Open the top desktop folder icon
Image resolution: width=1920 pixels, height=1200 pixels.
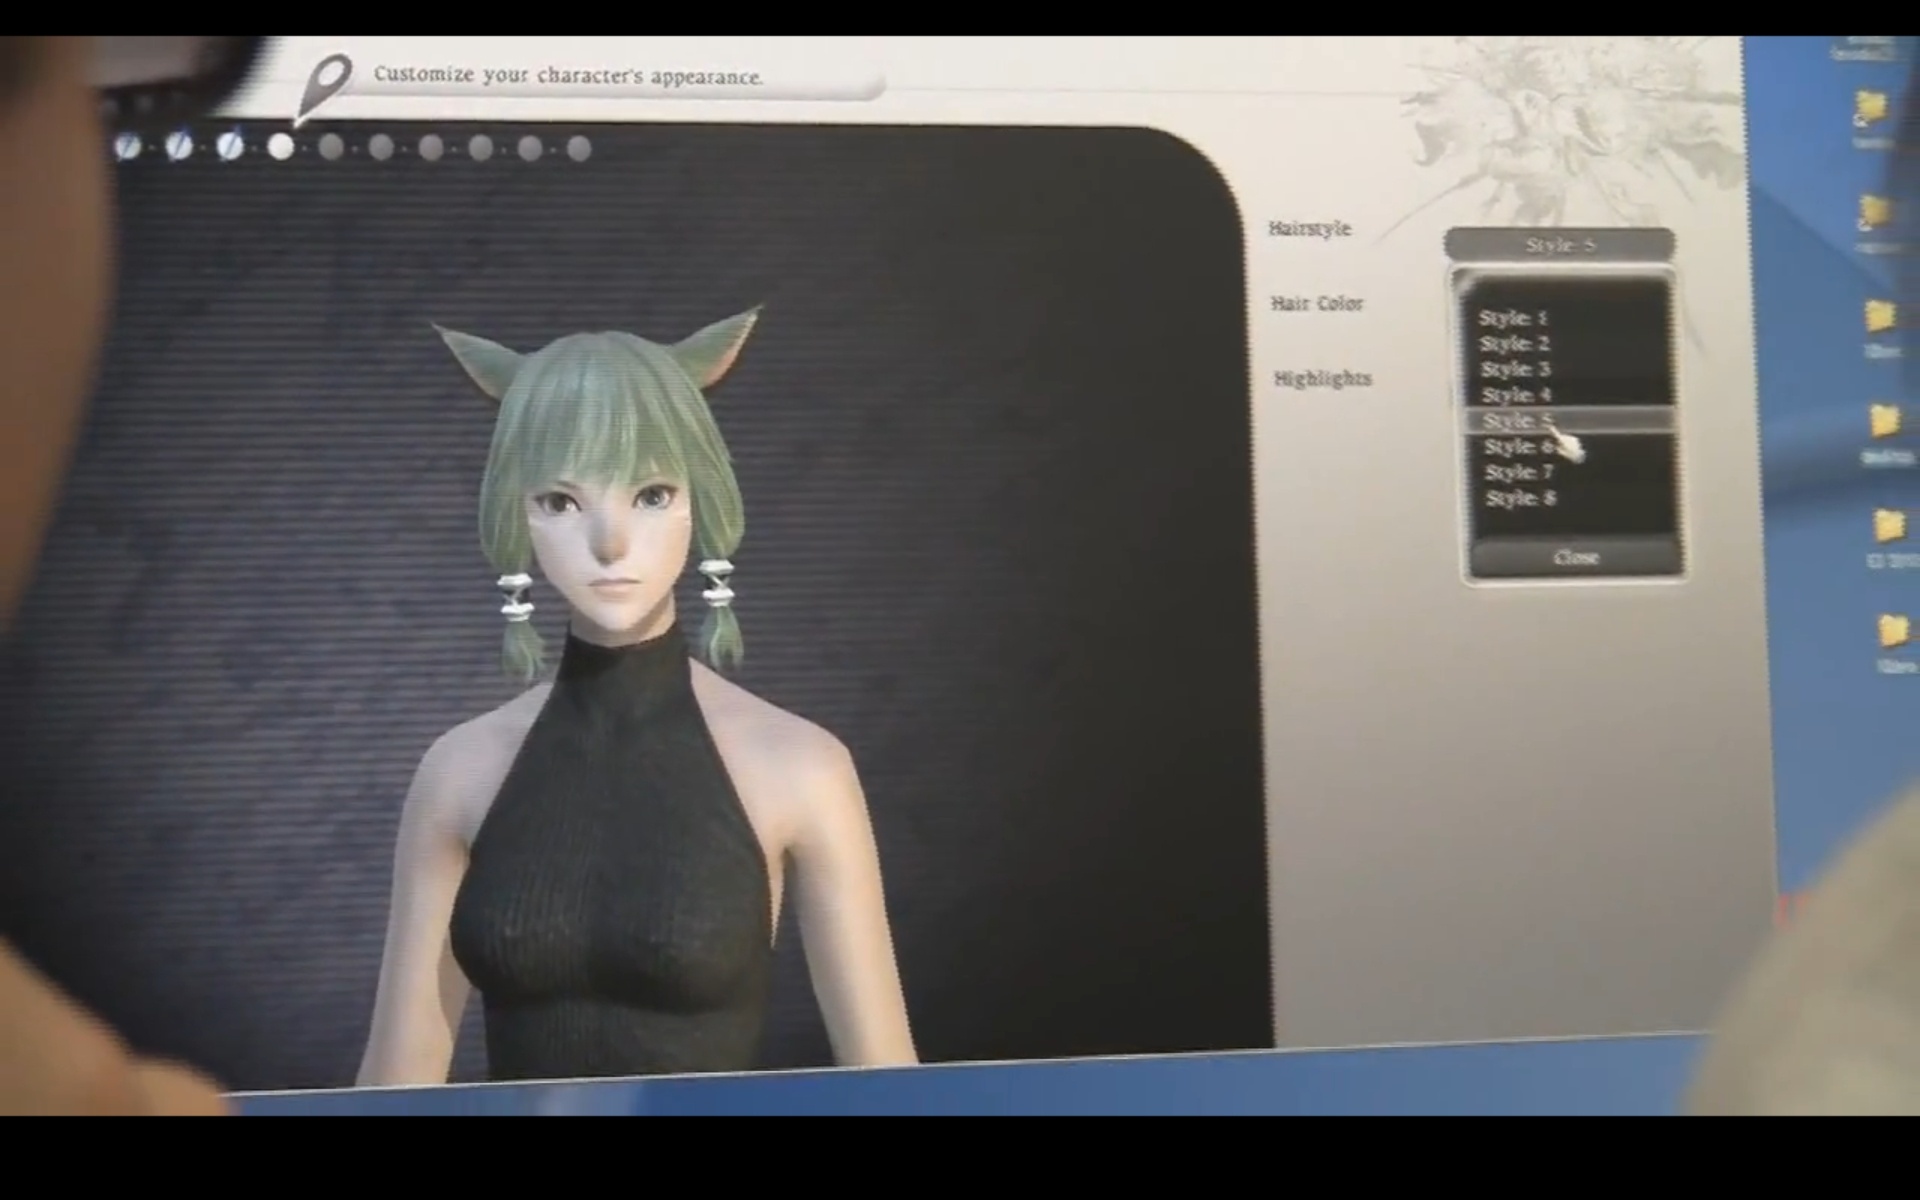[x=1869, y=108]
